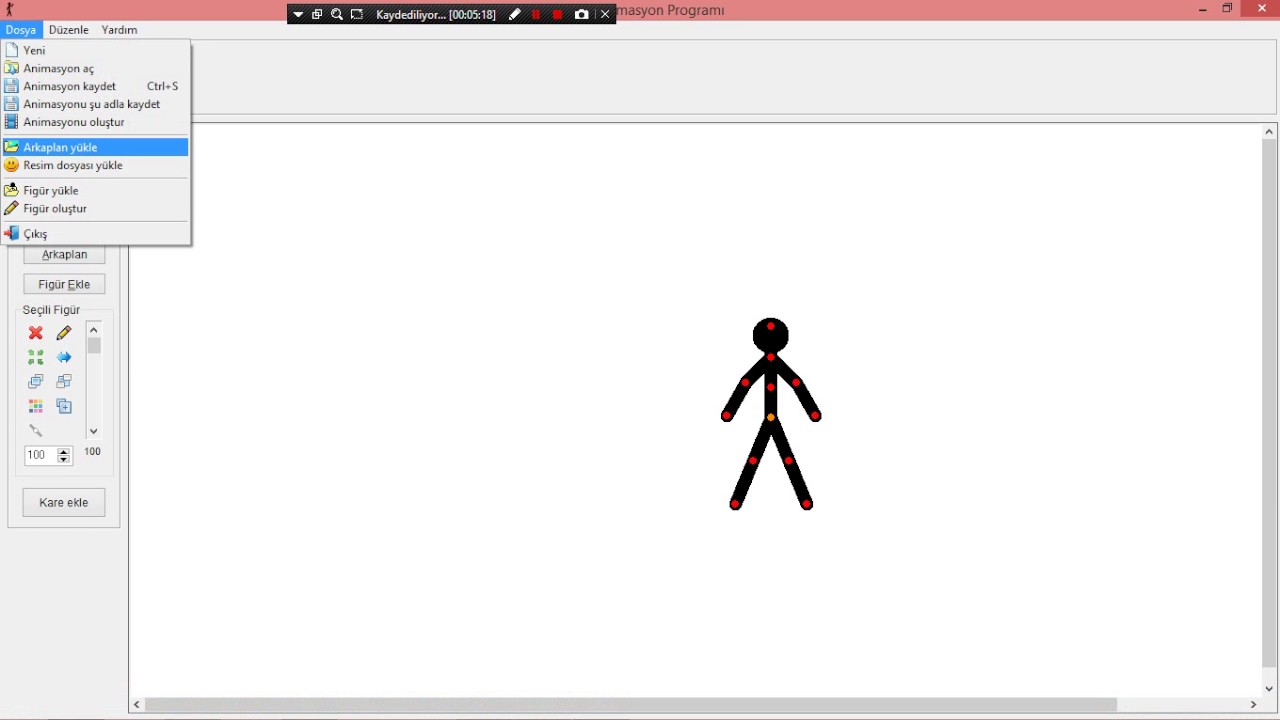Click the size input field showing 100
1280x720 pixels.
41,455
